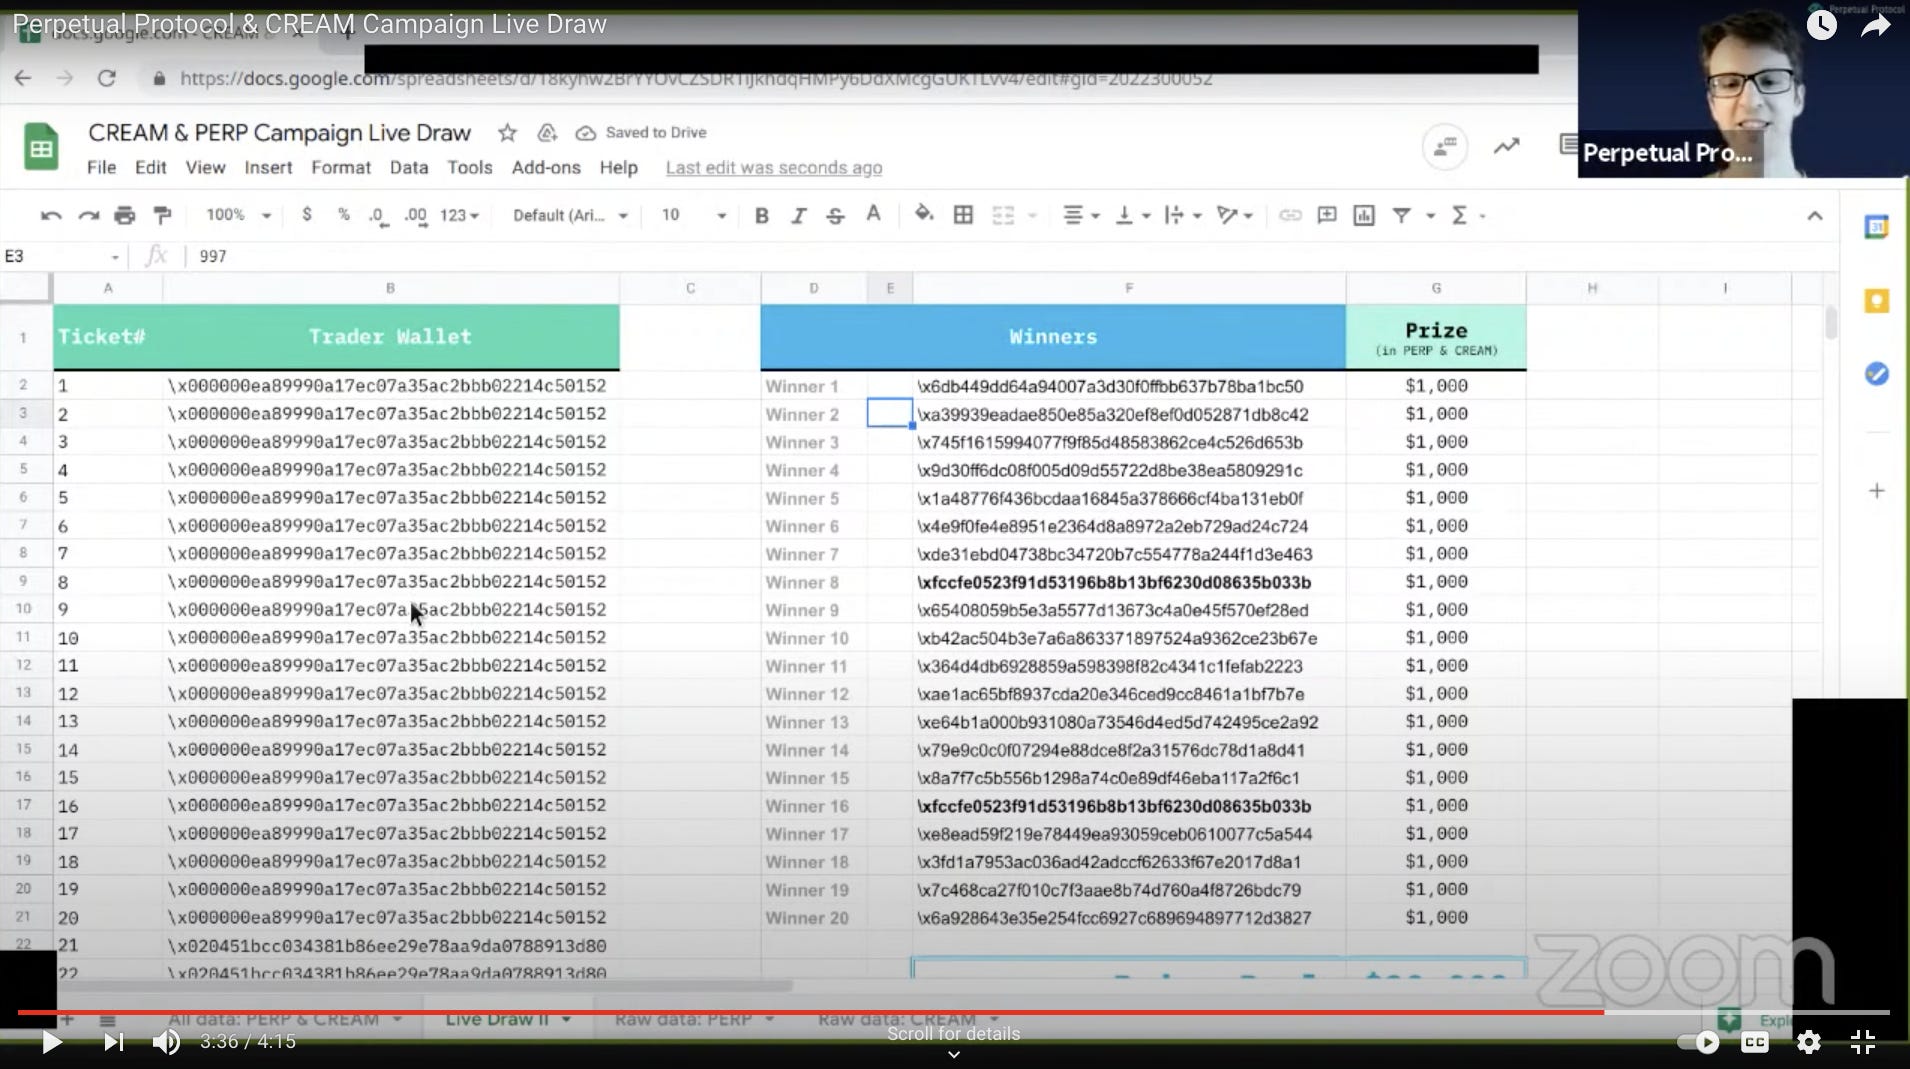The width and height of the screenshot is (1910, 1069).
Task: Click 'Last edit was seconds ago' link
Action: click(774, 167)
